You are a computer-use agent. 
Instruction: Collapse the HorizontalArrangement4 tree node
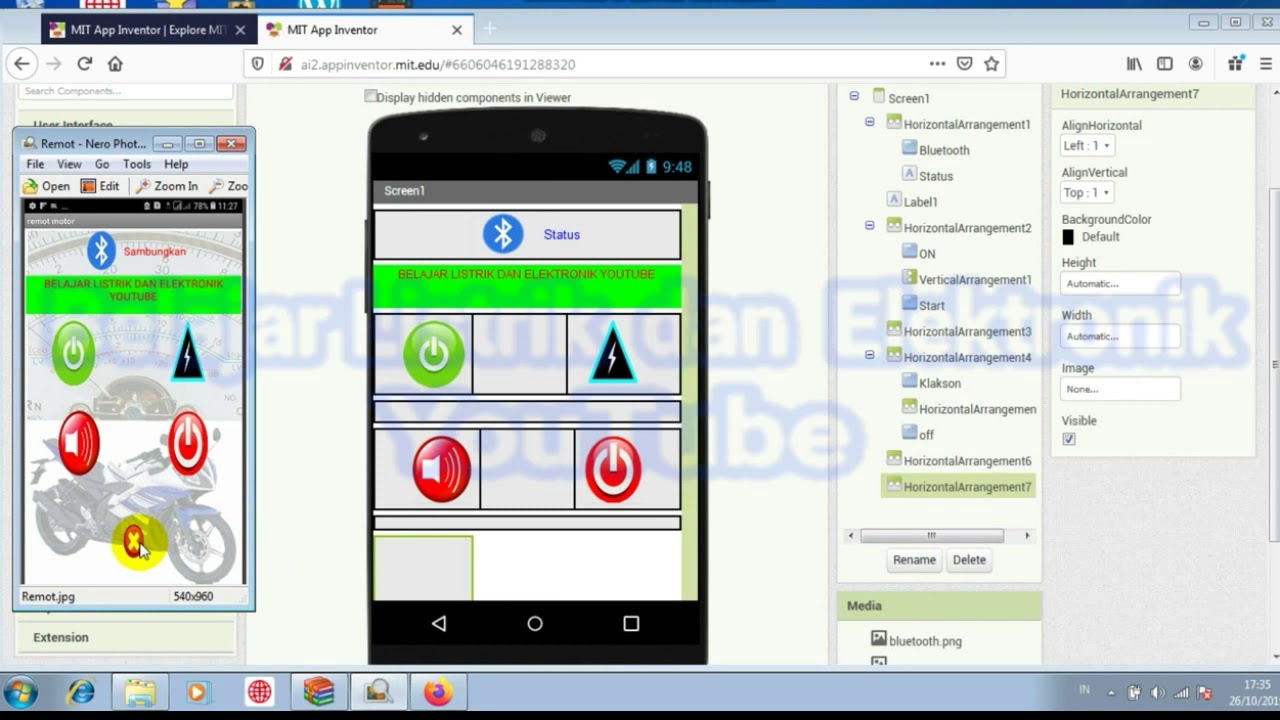[x=869, y=355]
